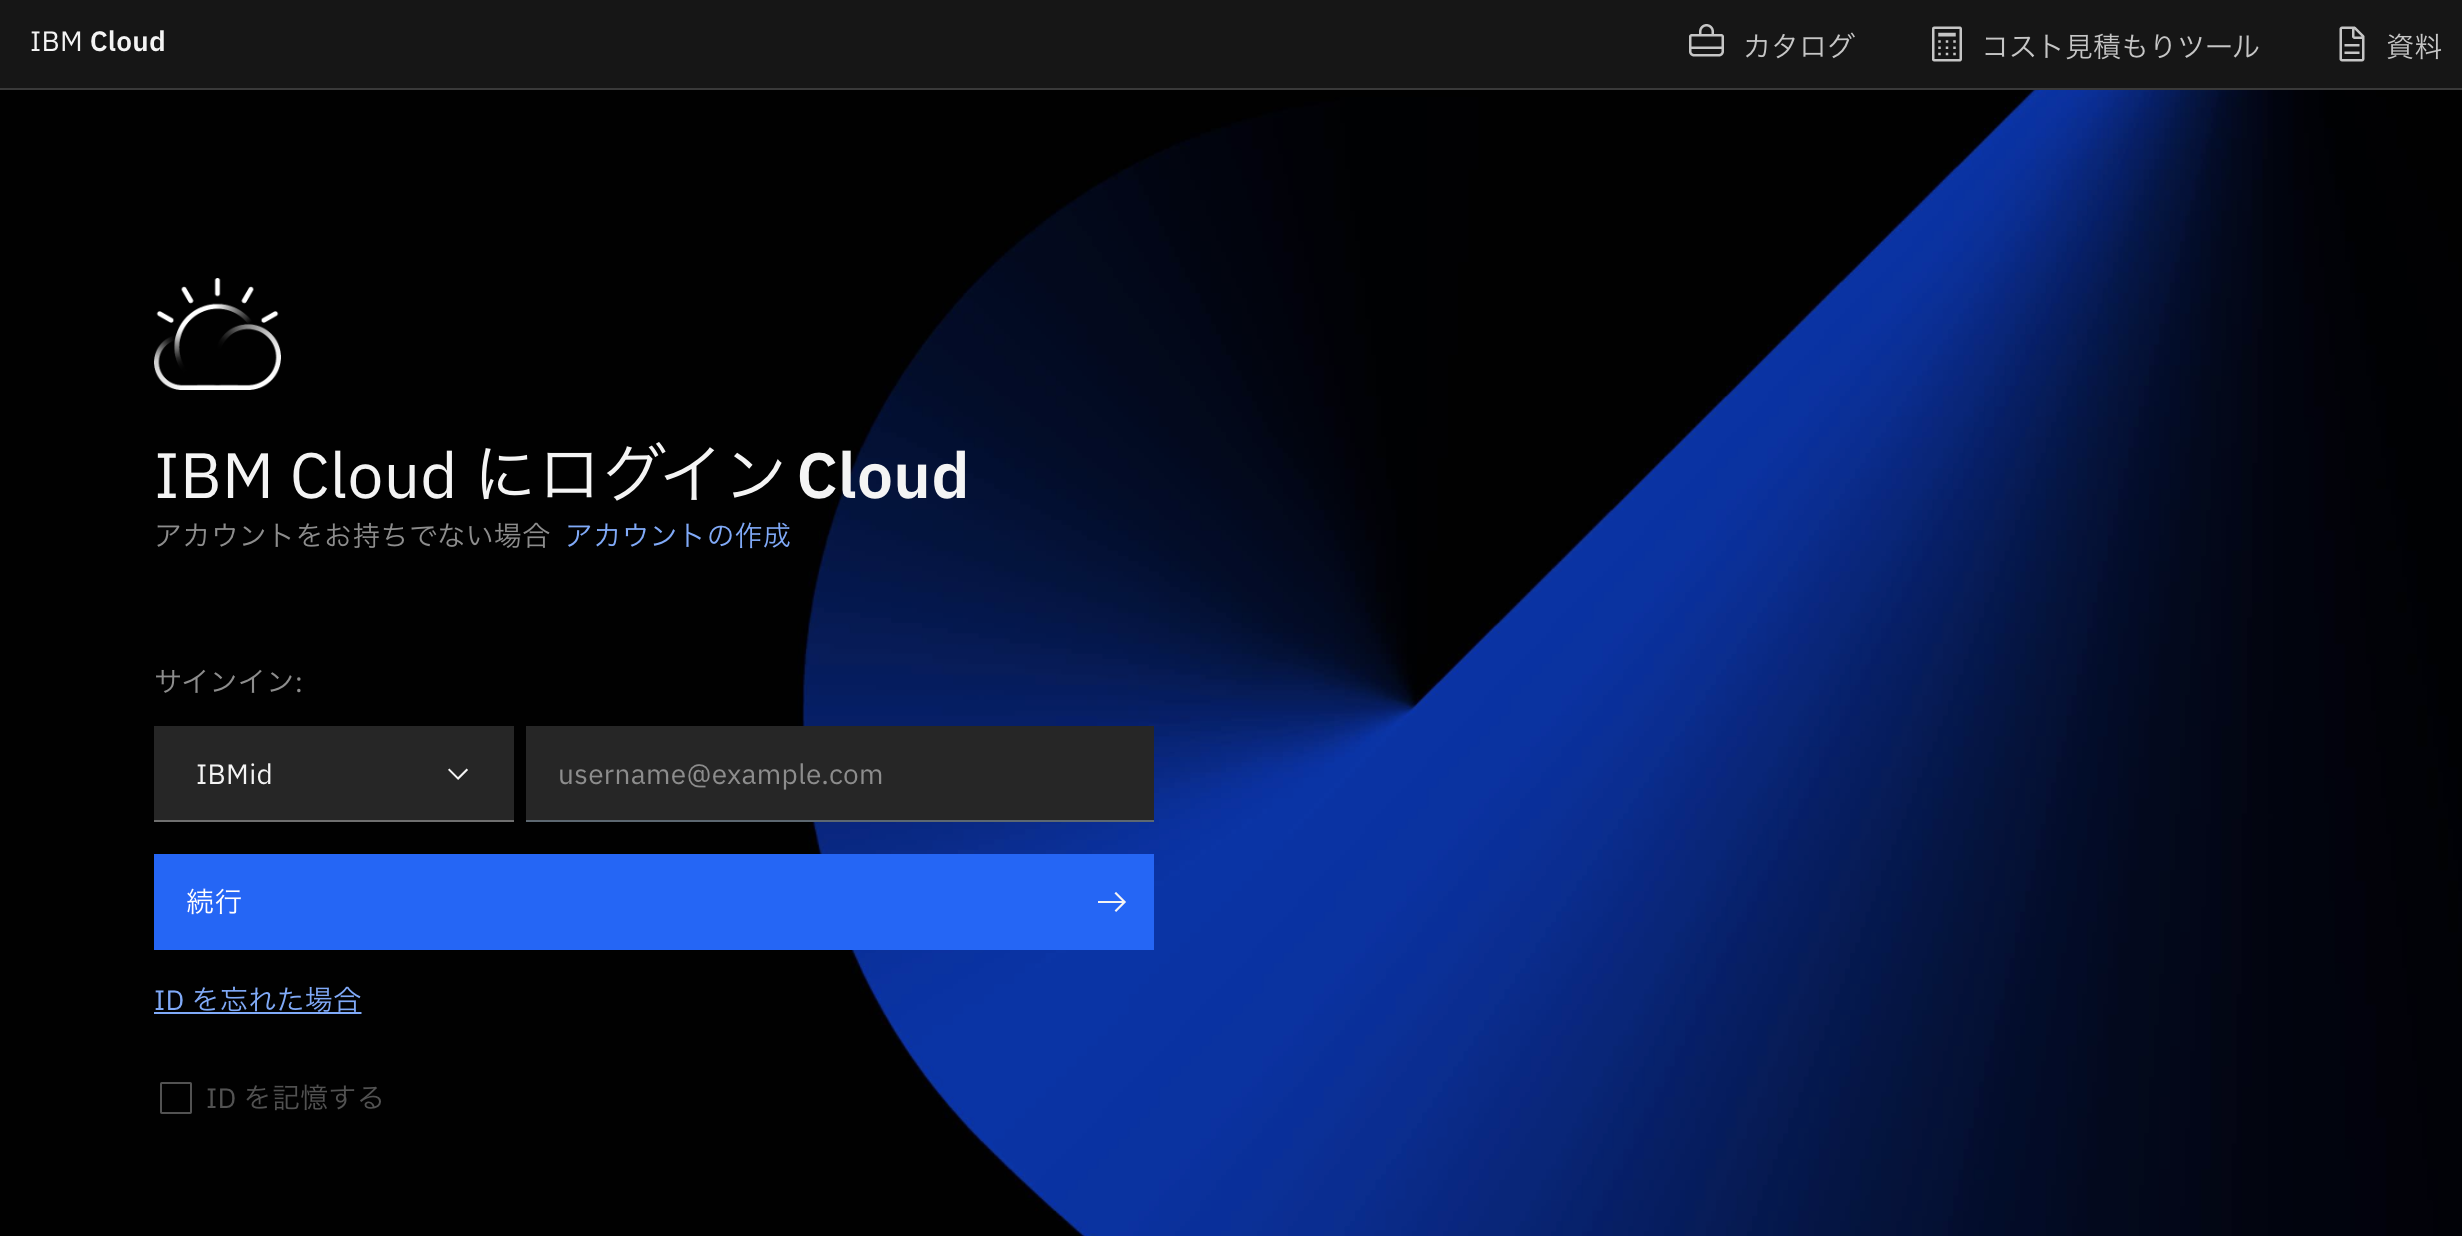
Task: Click the arrow icon on 続行 button
Action: (x=1111, y=902)
